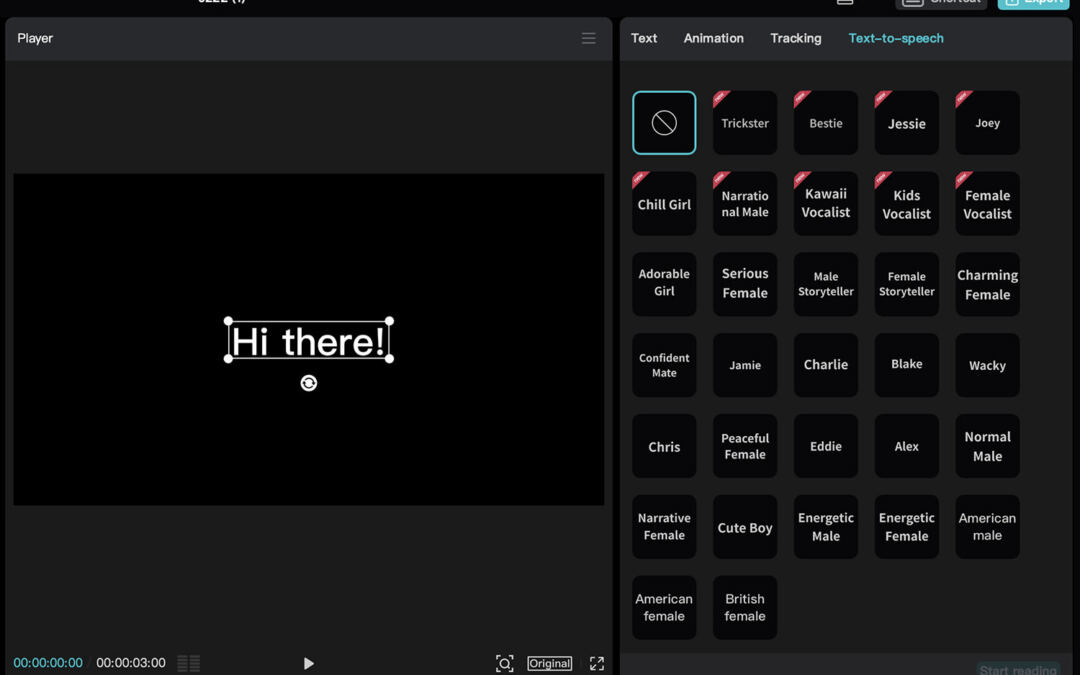Pick the Kawaii Vocalist voice

click(825, 203)
